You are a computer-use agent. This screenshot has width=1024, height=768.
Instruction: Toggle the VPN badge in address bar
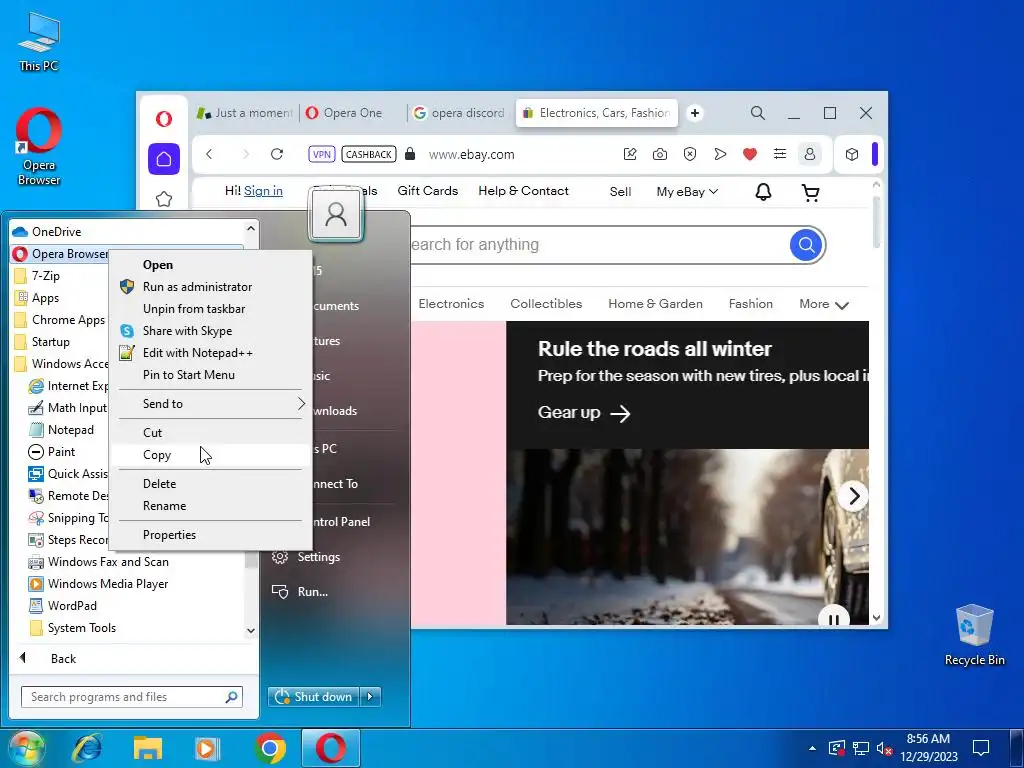click(321, 154)
